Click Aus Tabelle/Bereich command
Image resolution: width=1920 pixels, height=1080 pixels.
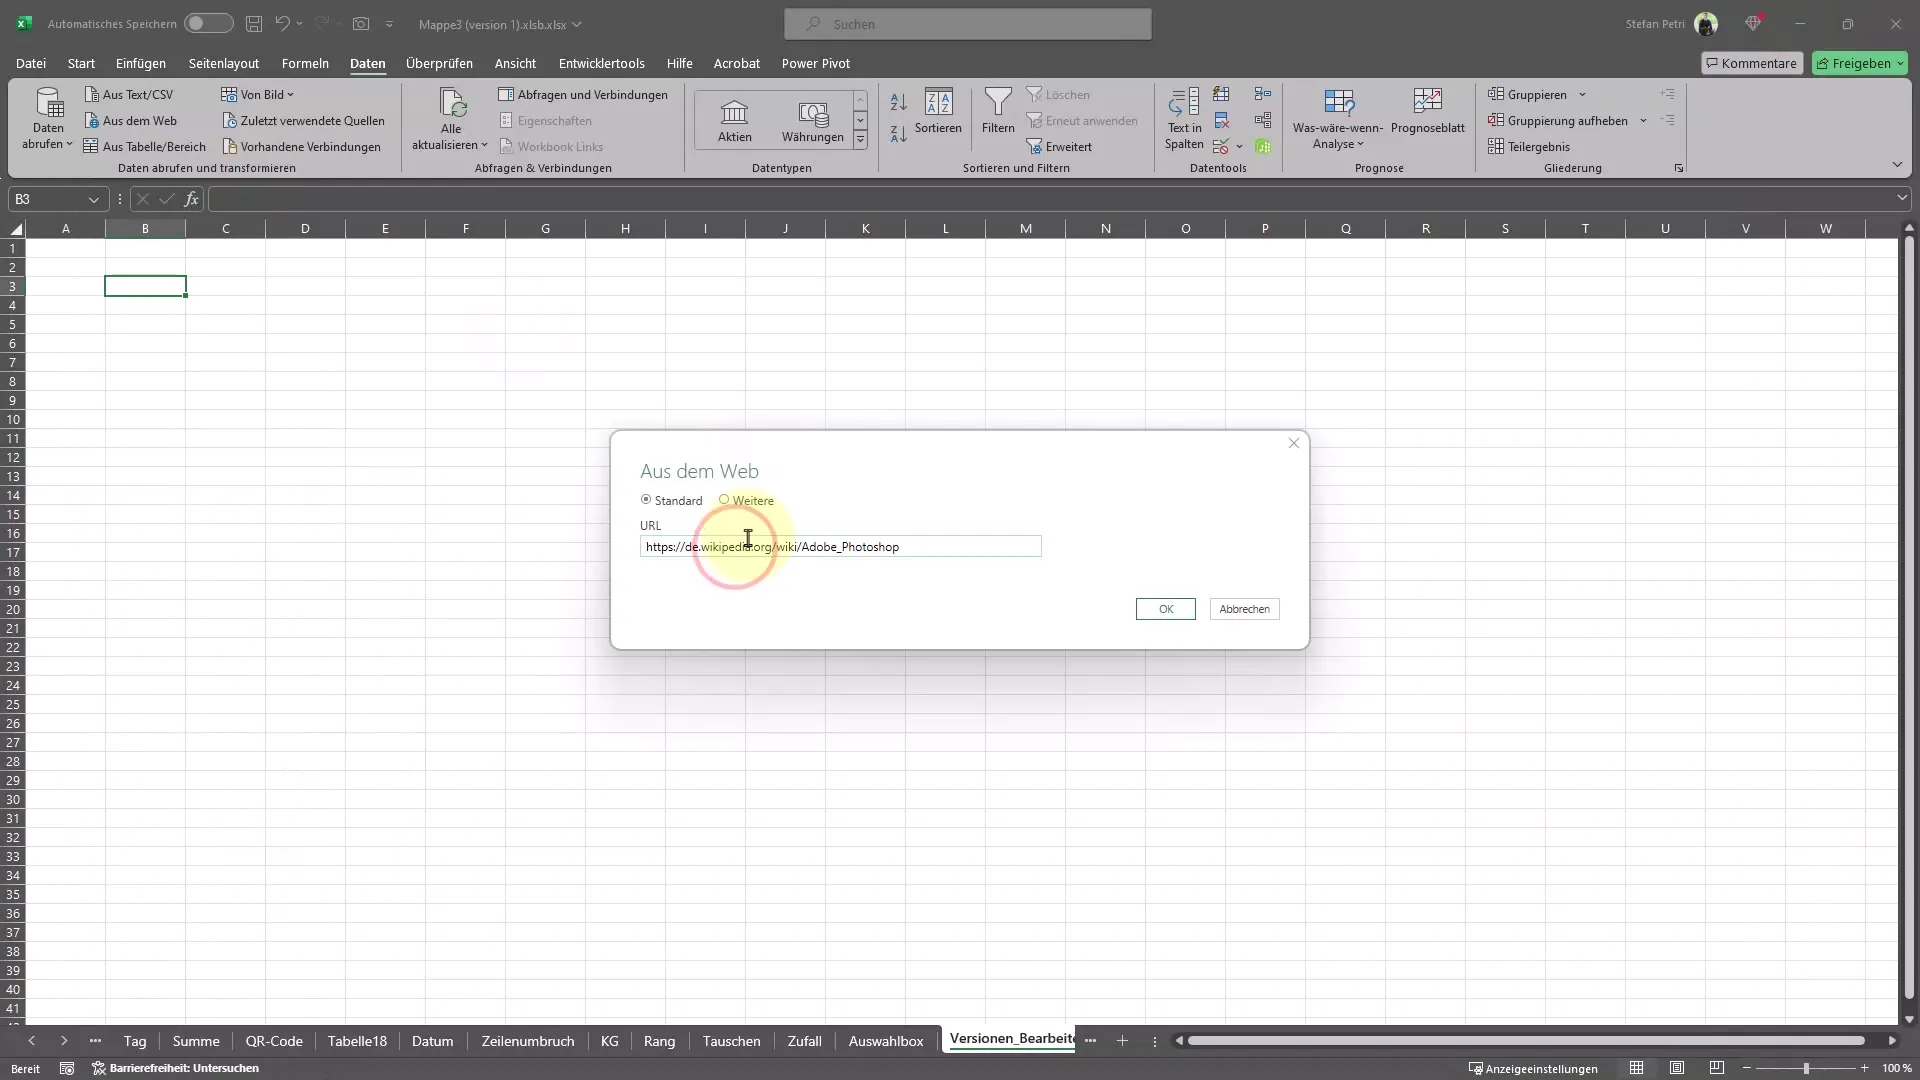(x=144, y=146)
